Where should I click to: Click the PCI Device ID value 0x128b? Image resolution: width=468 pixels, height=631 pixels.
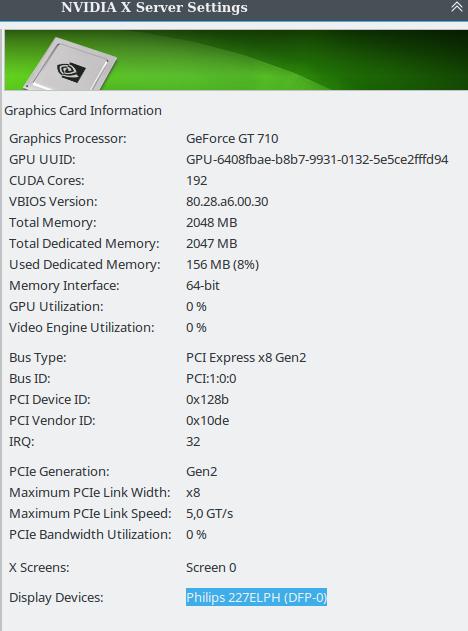[207, 399]
